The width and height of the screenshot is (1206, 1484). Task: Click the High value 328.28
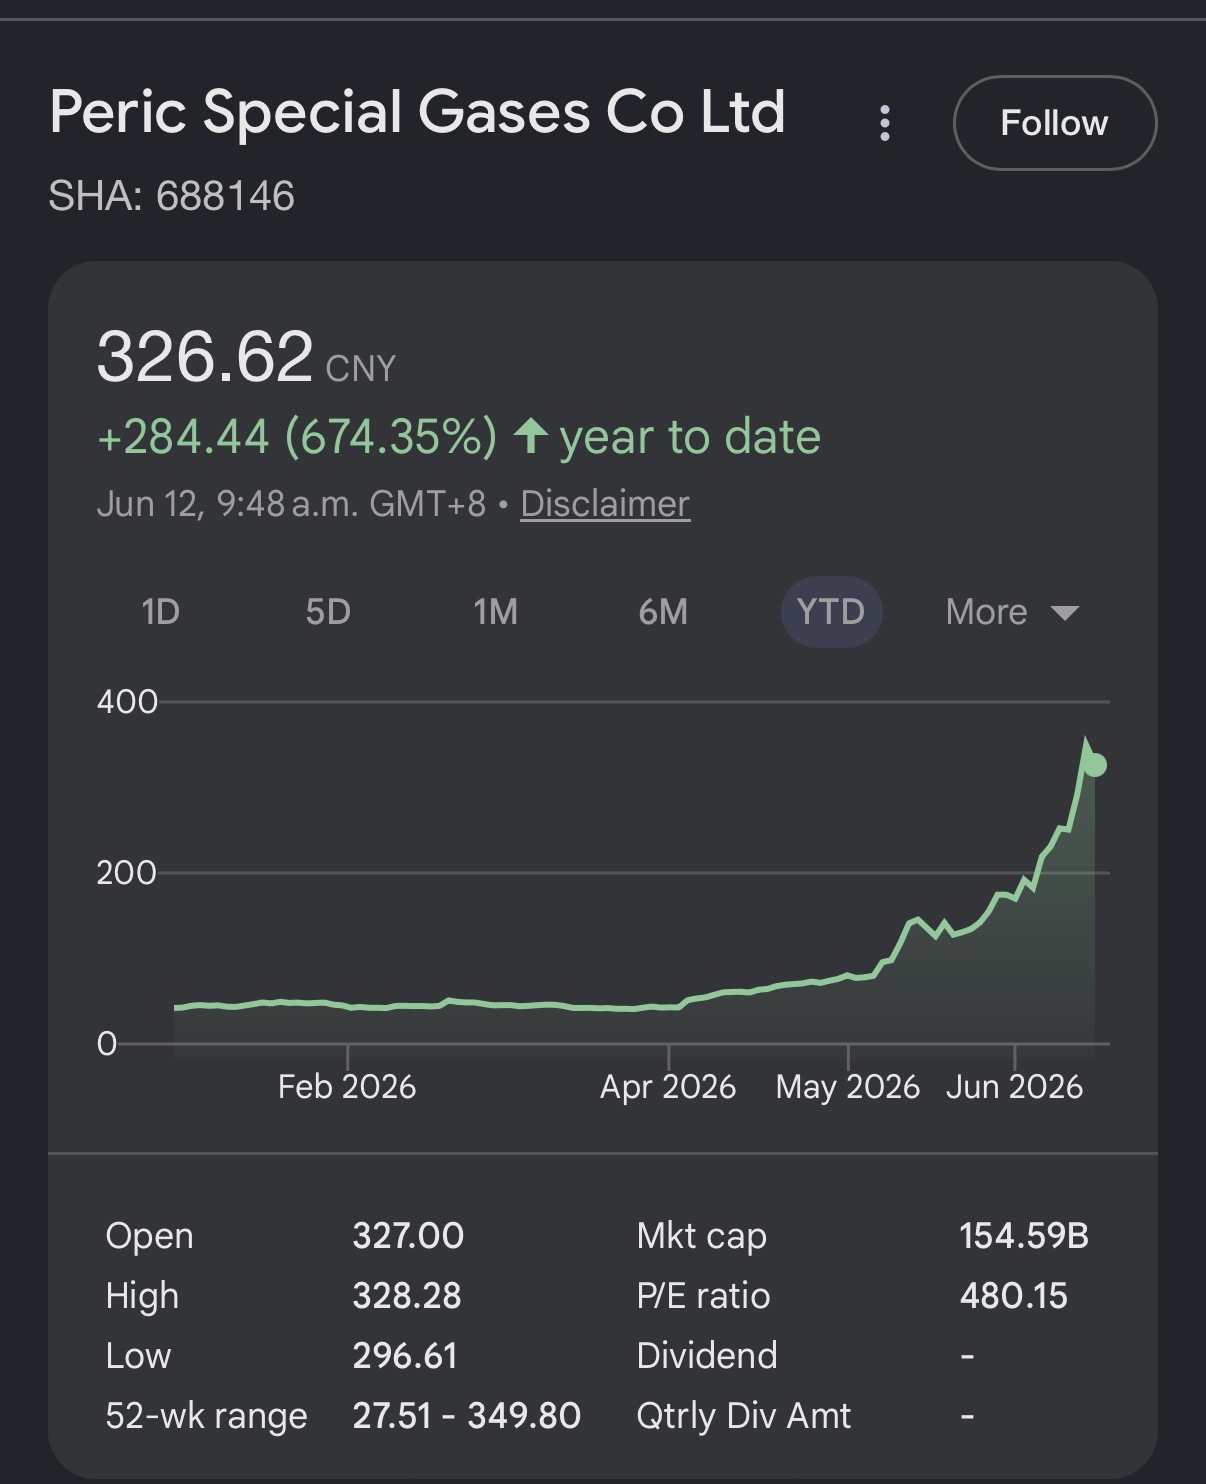pos(407,1296)
